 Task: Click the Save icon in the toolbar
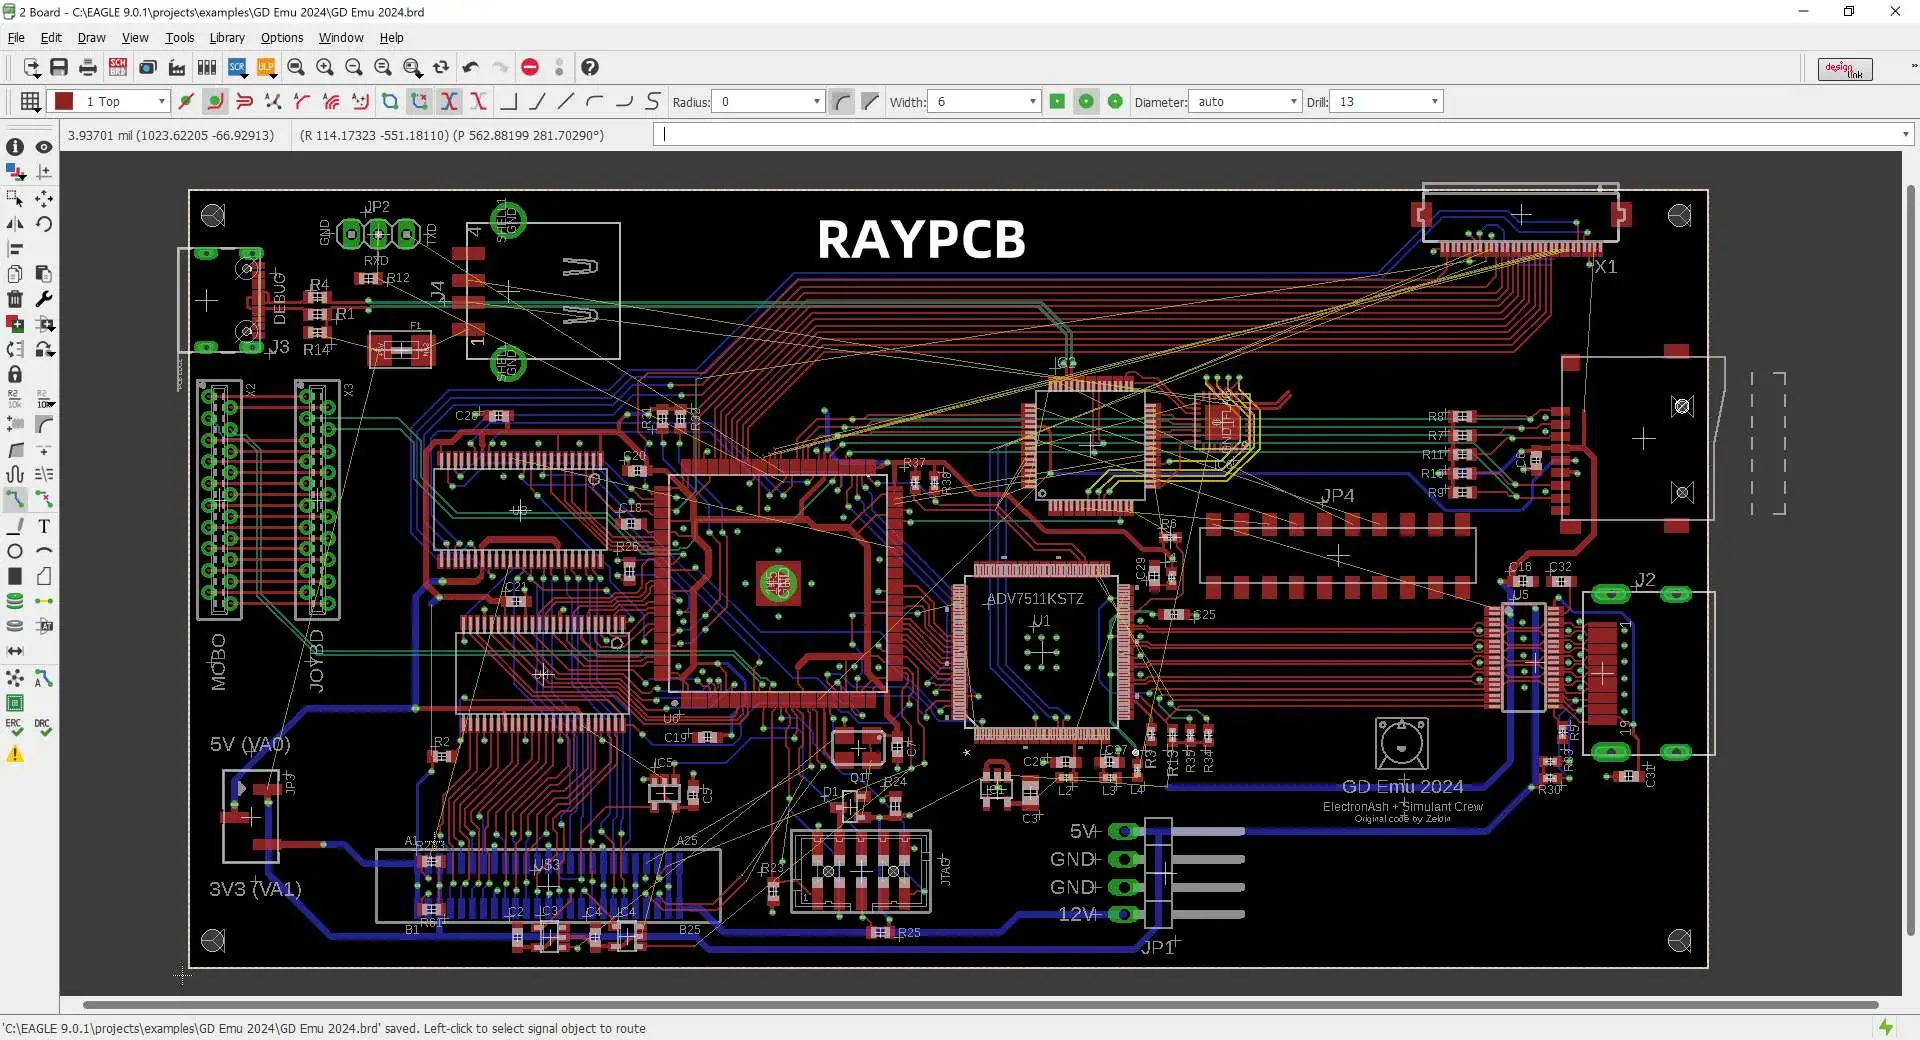point(59,67)
